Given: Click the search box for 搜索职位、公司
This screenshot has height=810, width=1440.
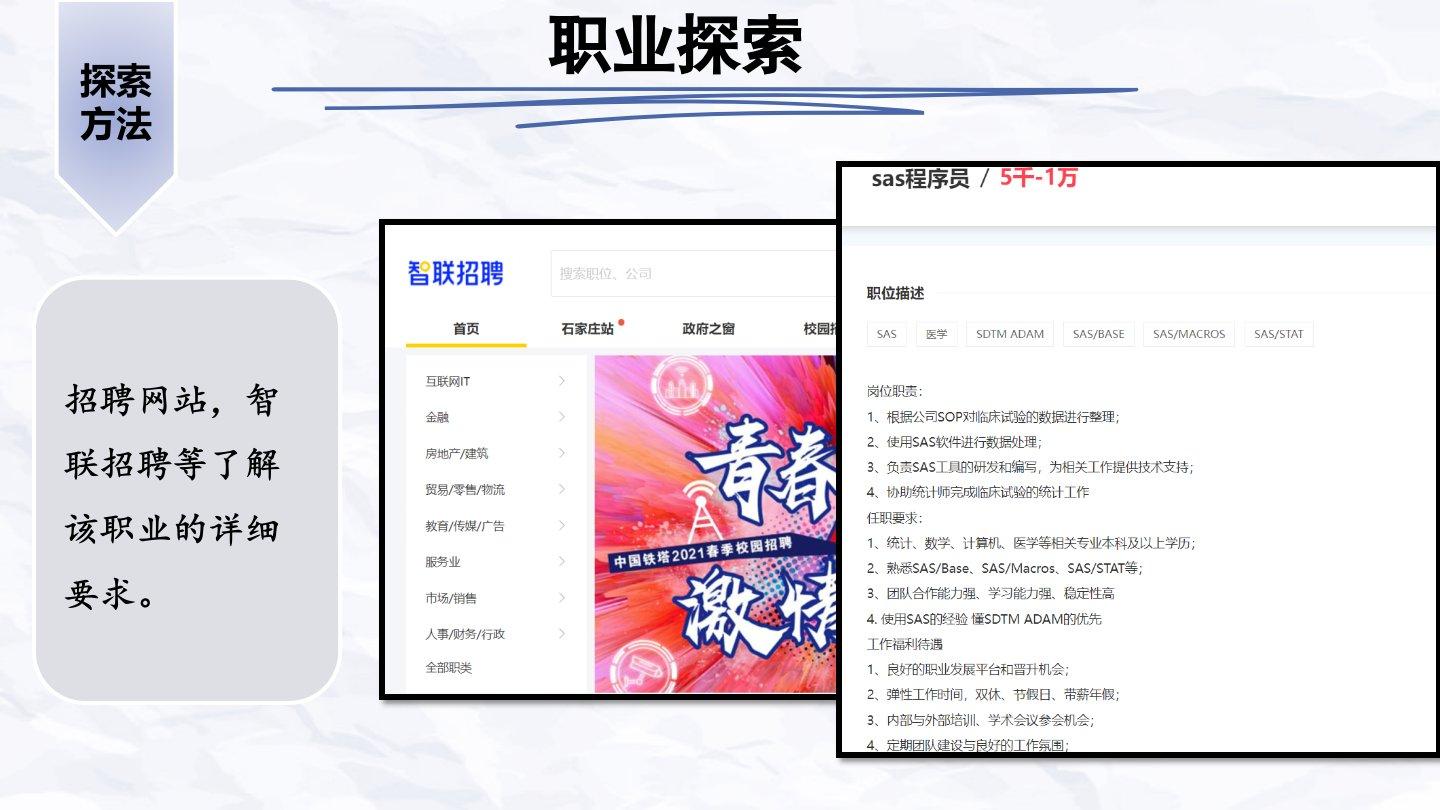Looking at the screenshot, I should click(x=692, y=274).
